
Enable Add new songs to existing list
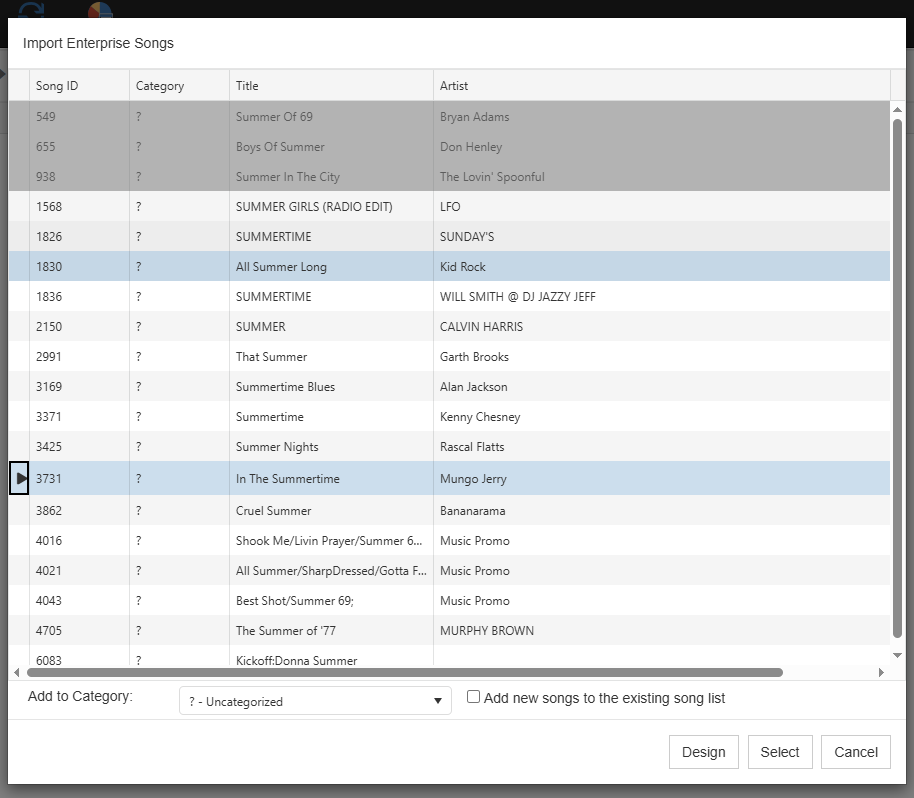click(x=474, y=698)
